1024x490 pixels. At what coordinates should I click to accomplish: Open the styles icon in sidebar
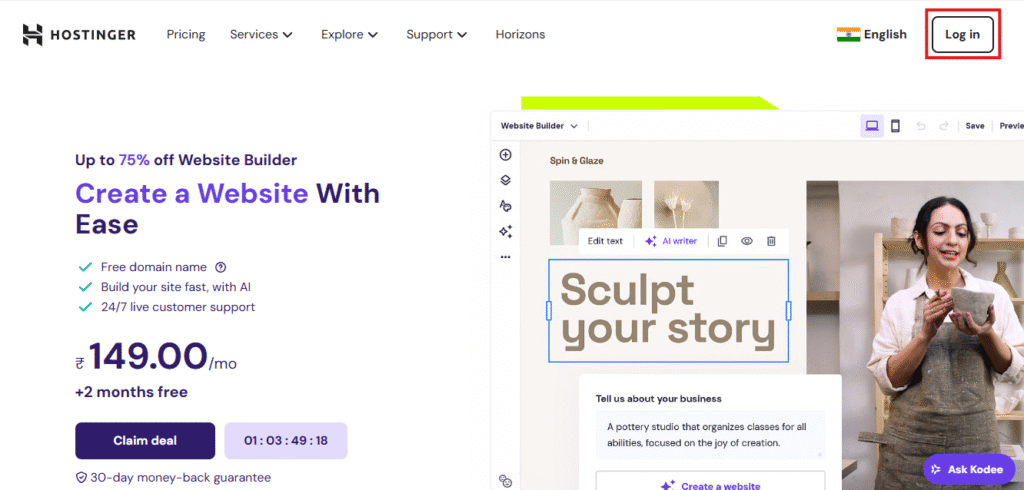point(505,206)
